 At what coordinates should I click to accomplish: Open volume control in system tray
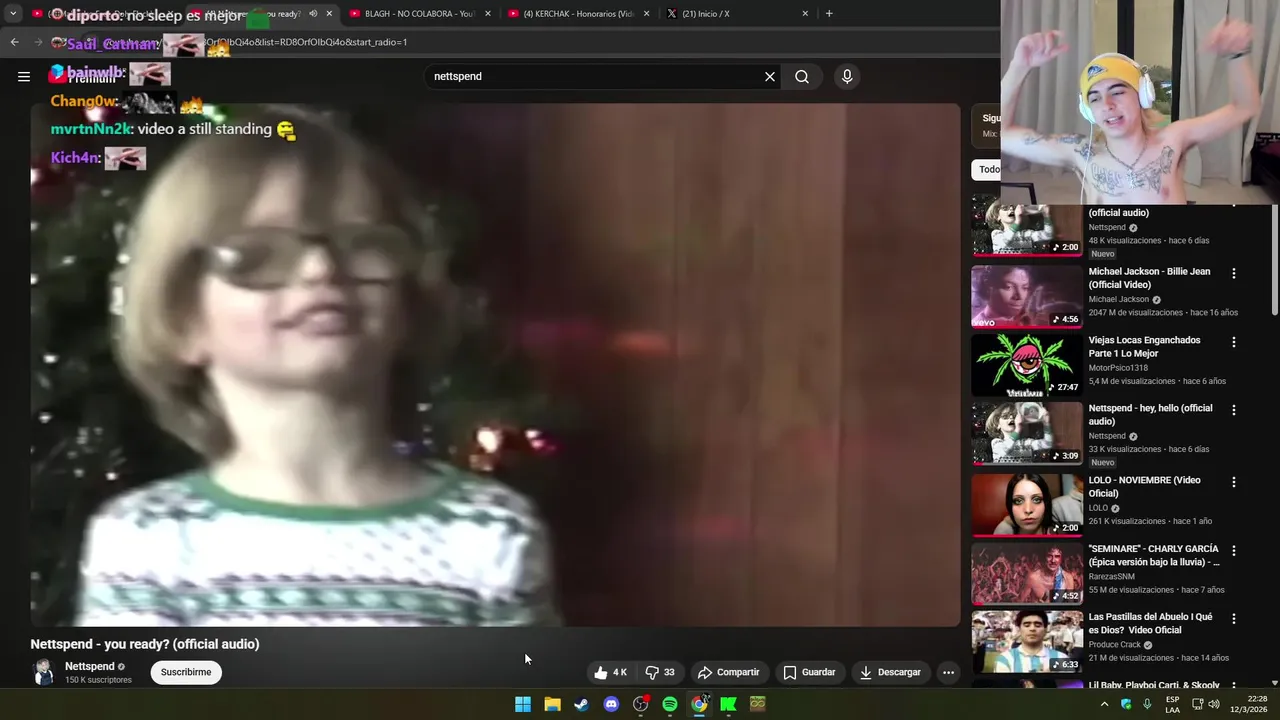click(1214, 704)
